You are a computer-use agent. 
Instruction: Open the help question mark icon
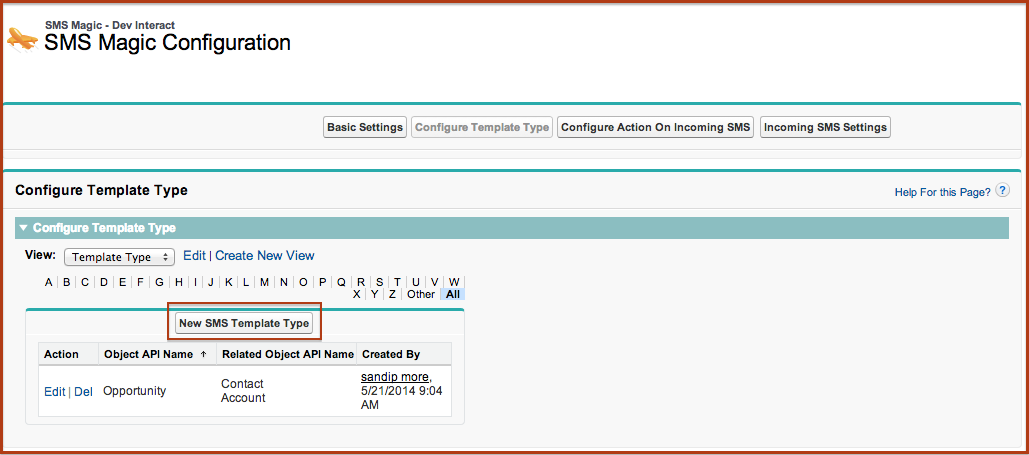[x=1002, y=191]
